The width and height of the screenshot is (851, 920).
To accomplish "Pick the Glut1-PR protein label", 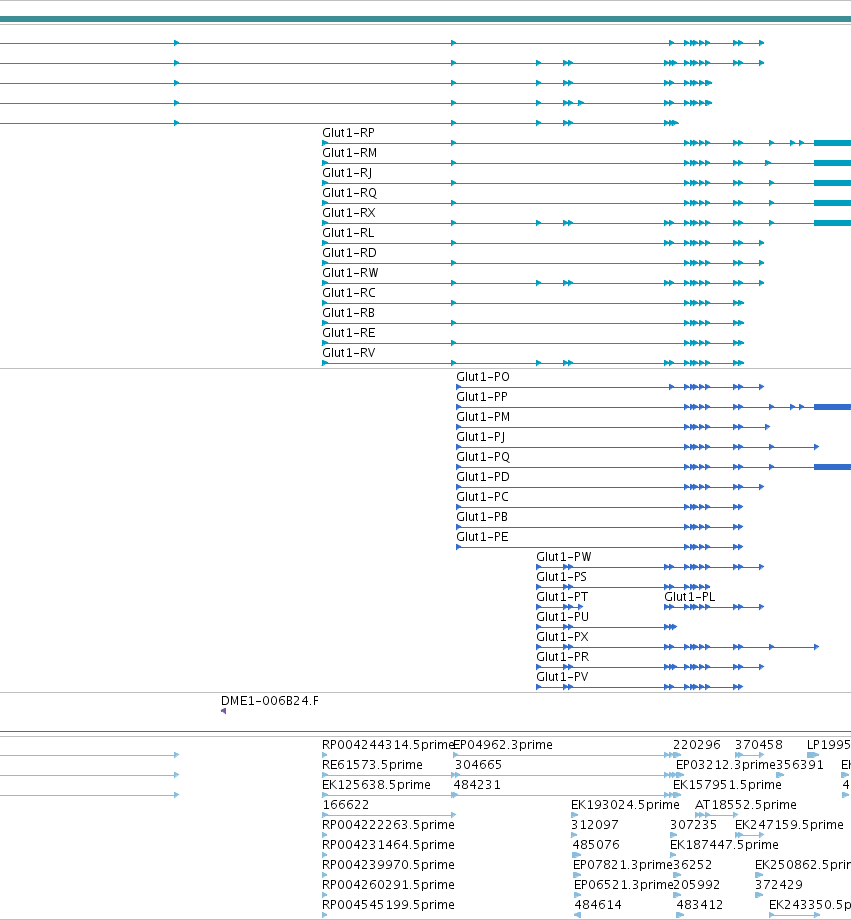I will pos(562,656).
